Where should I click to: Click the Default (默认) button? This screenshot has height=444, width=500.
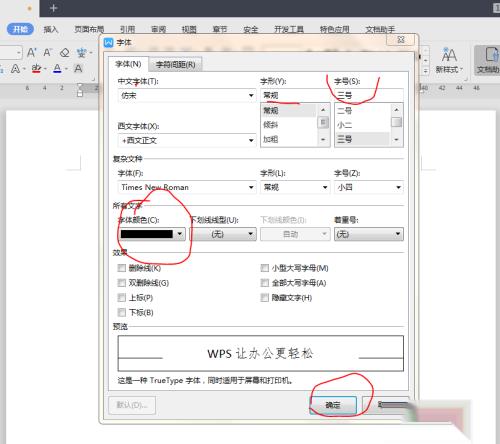(132, 405)
